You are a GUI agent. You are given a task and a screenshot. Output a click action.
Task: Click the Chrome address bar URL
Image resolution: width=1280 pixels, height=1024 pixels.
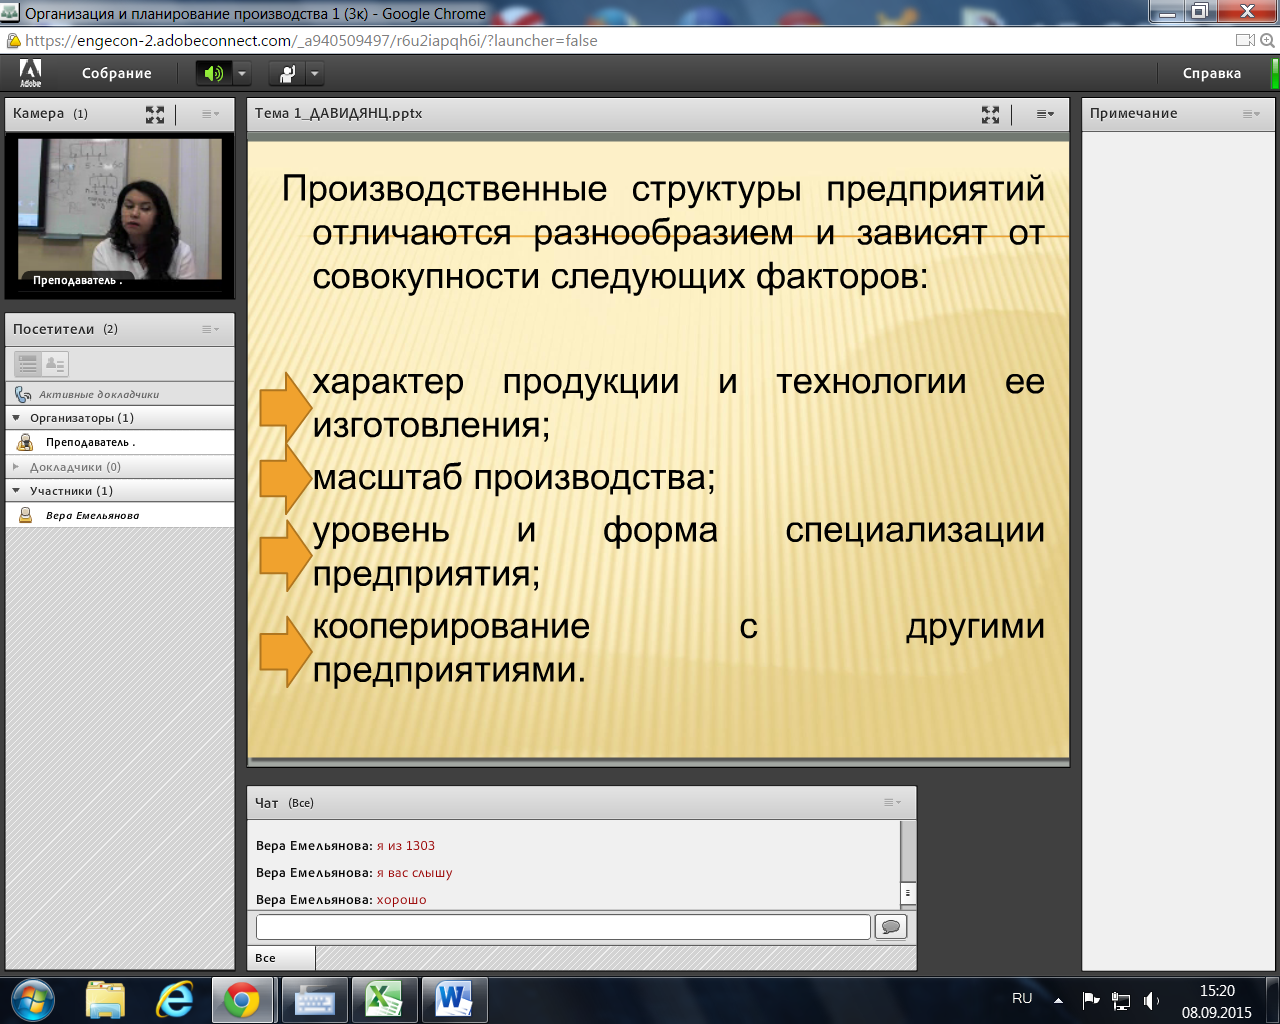tap(311, 41)
